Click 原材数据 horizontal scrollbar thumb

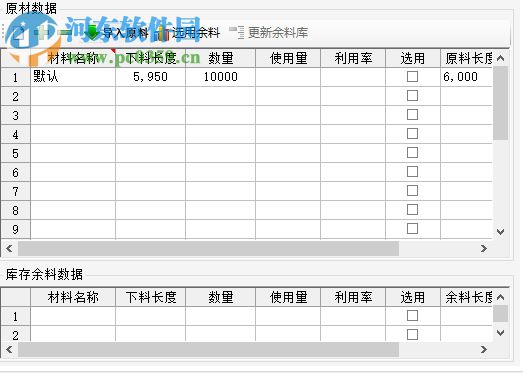coord(208,248)
